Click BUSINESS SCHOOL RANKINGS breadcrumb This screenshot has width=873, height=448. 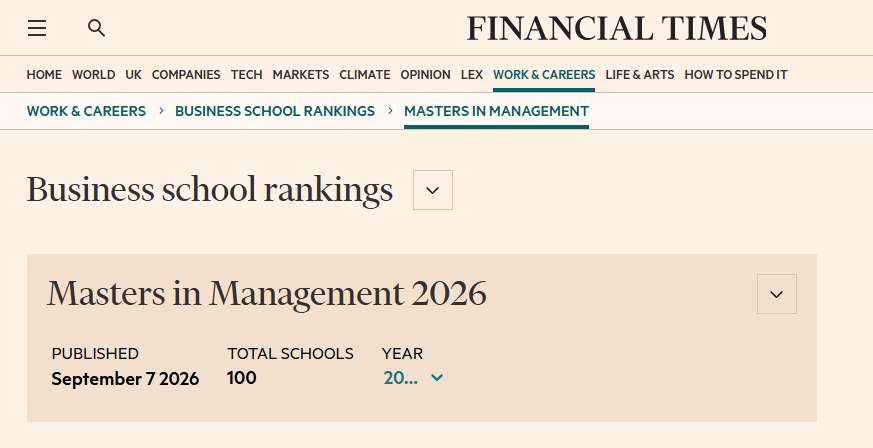275,111
